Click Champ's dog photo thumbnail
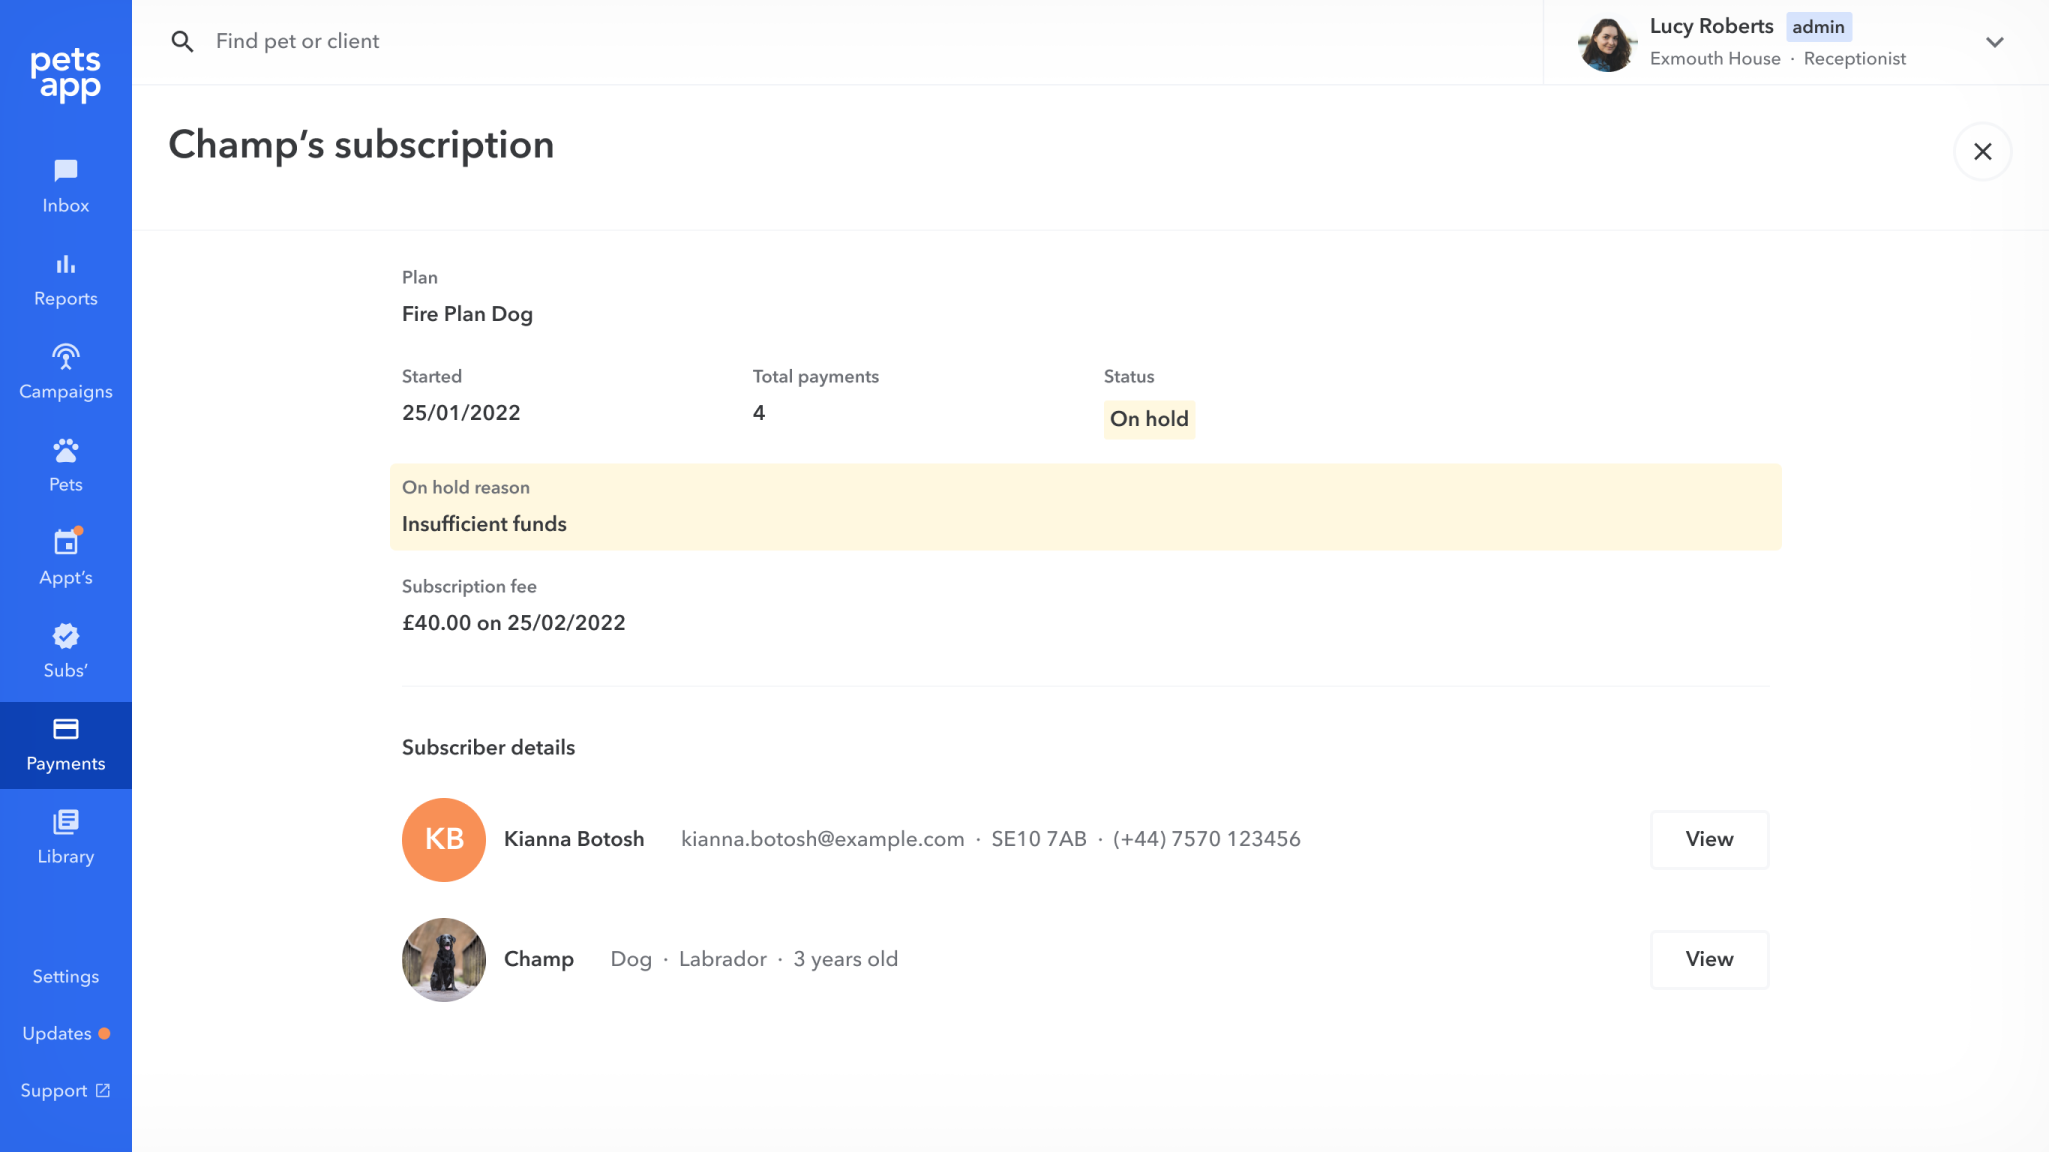 point(444,959)
